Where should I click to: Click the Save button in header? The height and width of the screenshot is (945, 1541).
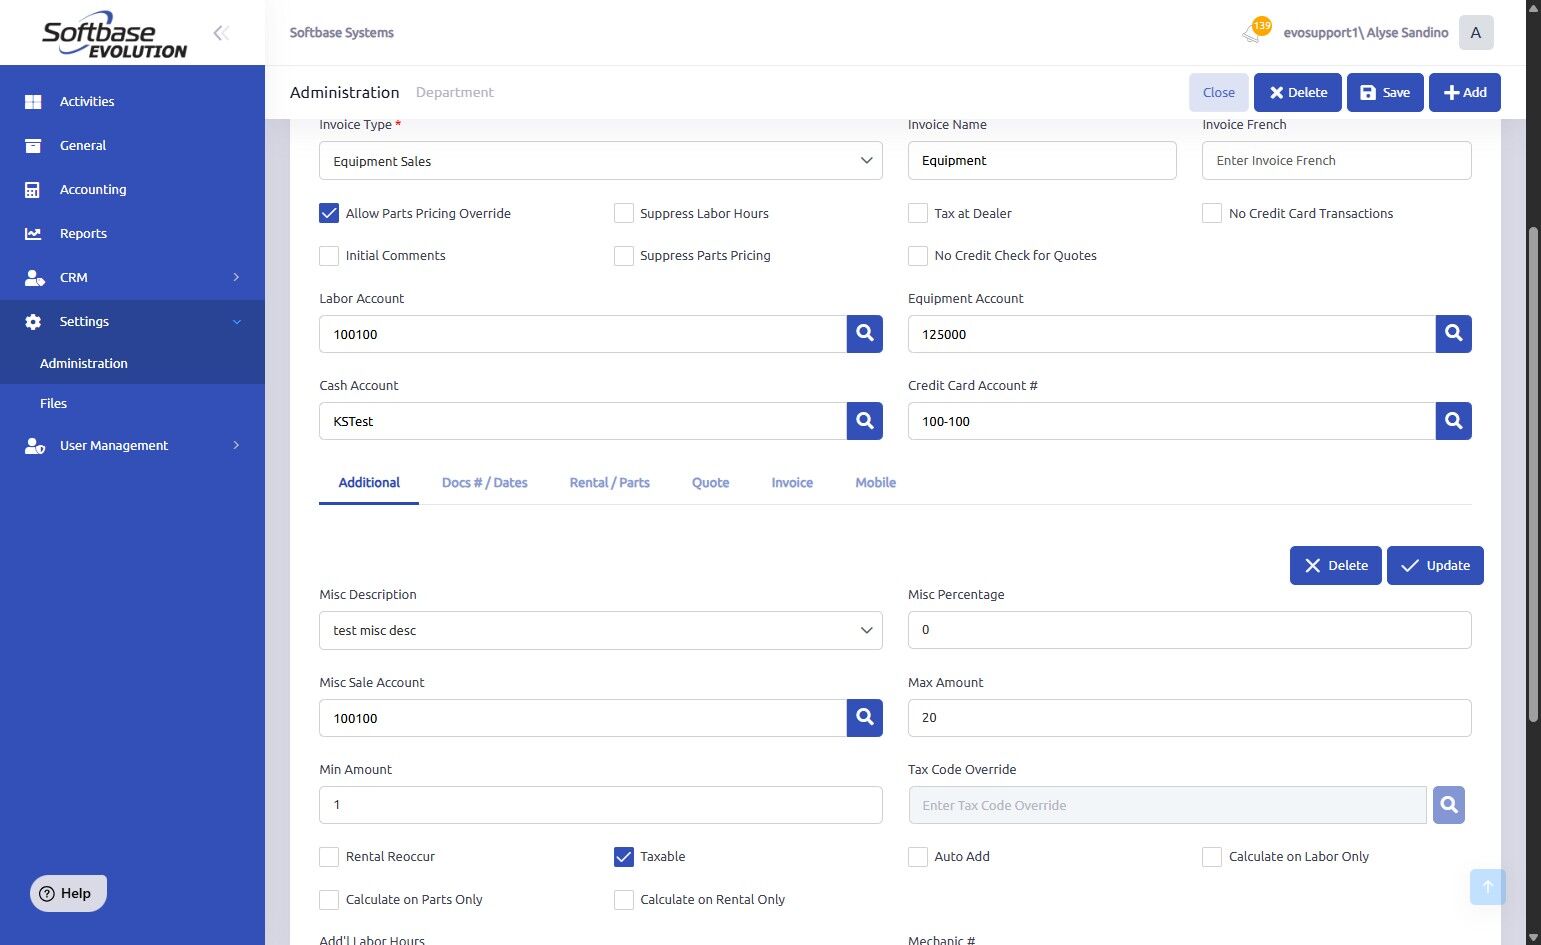[x=1384, y=92]
